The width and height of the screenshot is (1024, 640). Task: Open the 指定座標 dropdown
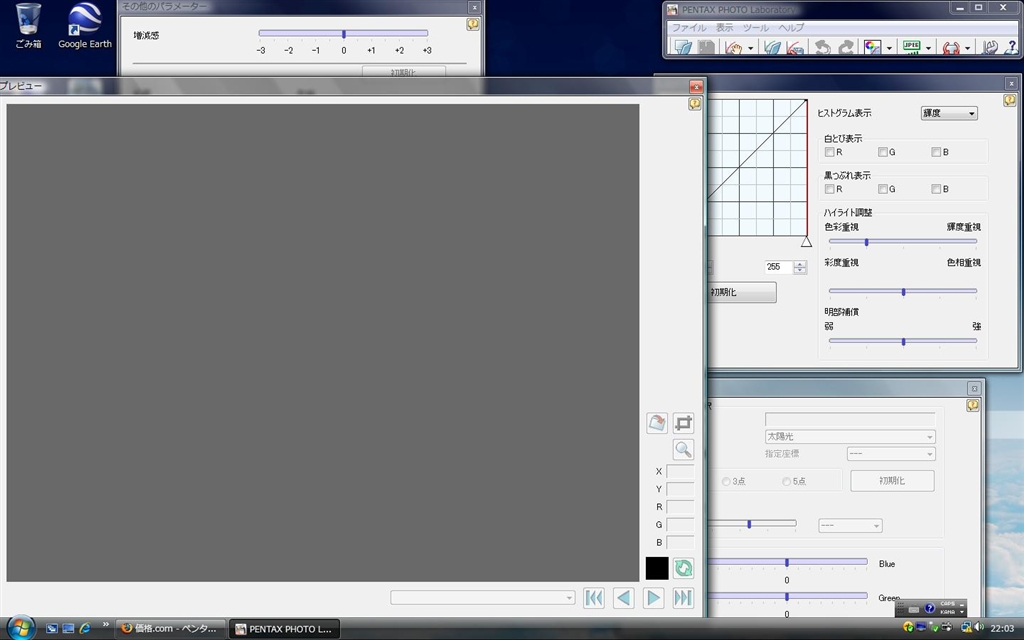[x=890, y=454]
